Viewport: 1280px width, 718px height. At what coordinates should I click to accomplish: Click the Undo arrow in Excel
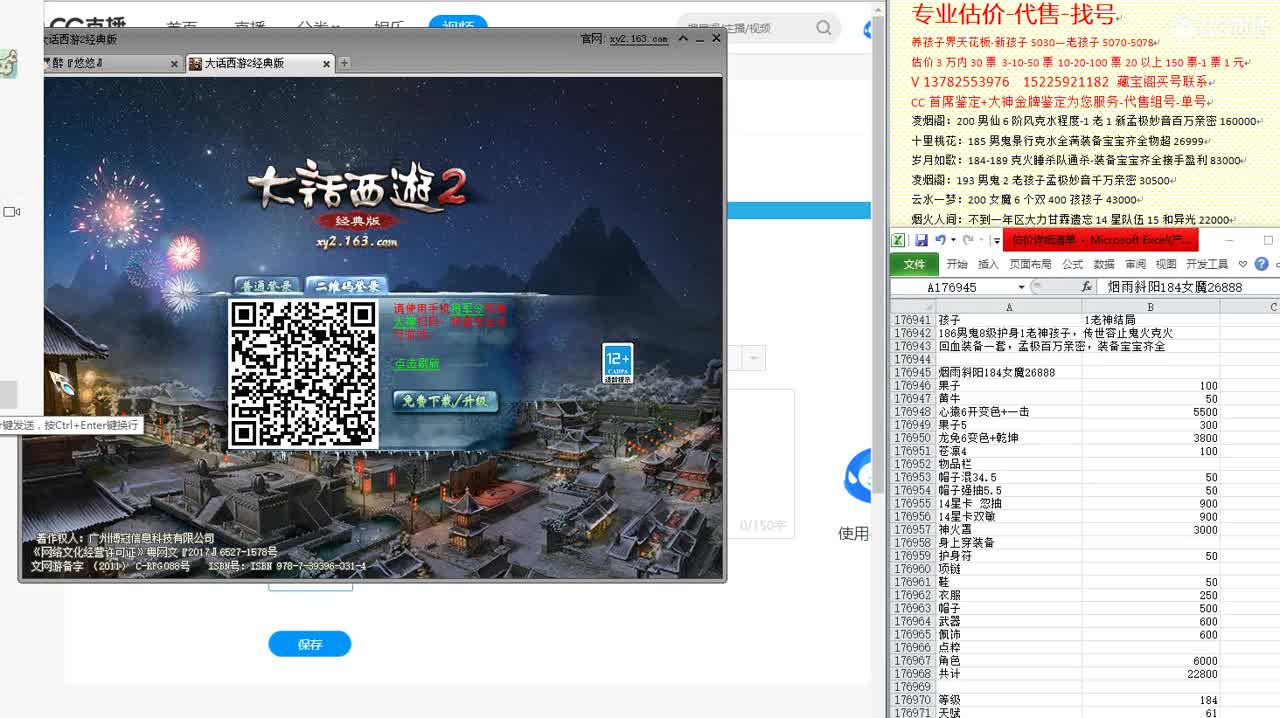coord(940,240)
